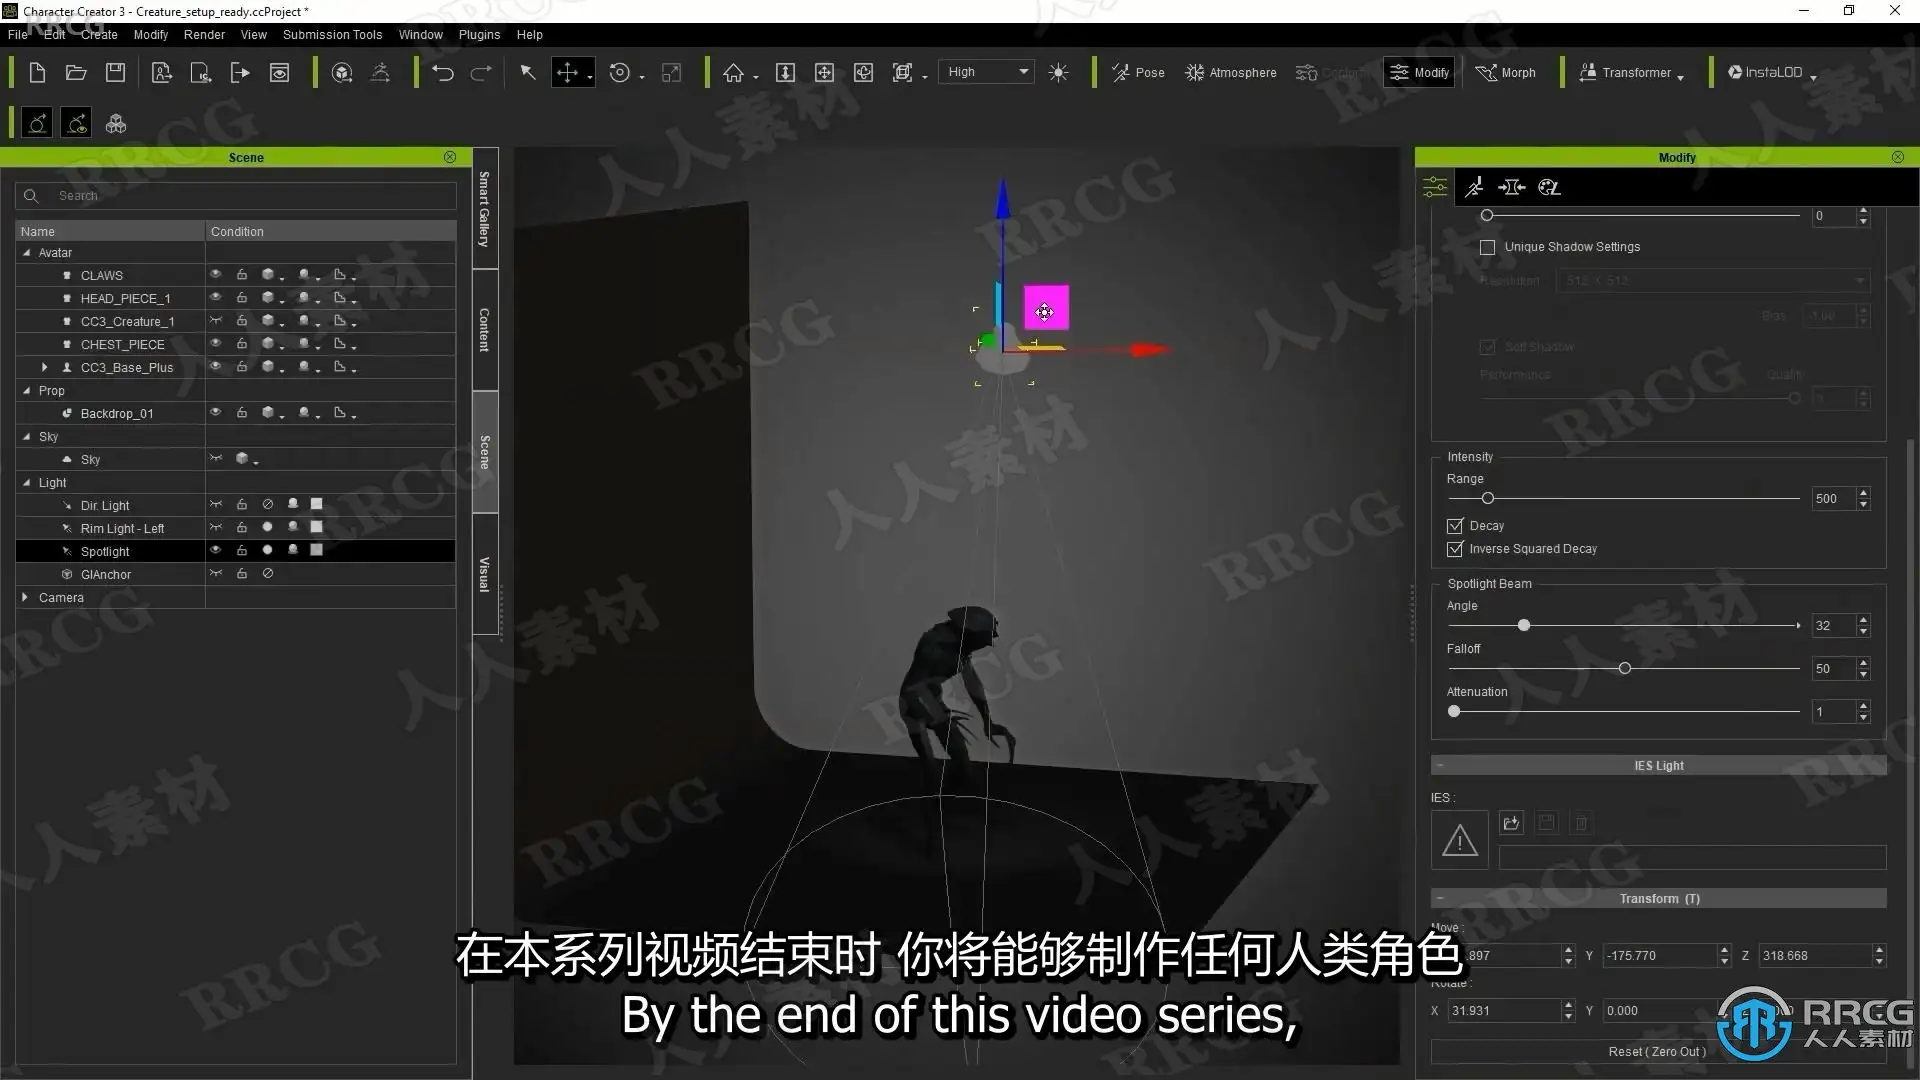Toggle visibility of CLAWS
Viewport: 1920px width, 1080px height.
215,274
